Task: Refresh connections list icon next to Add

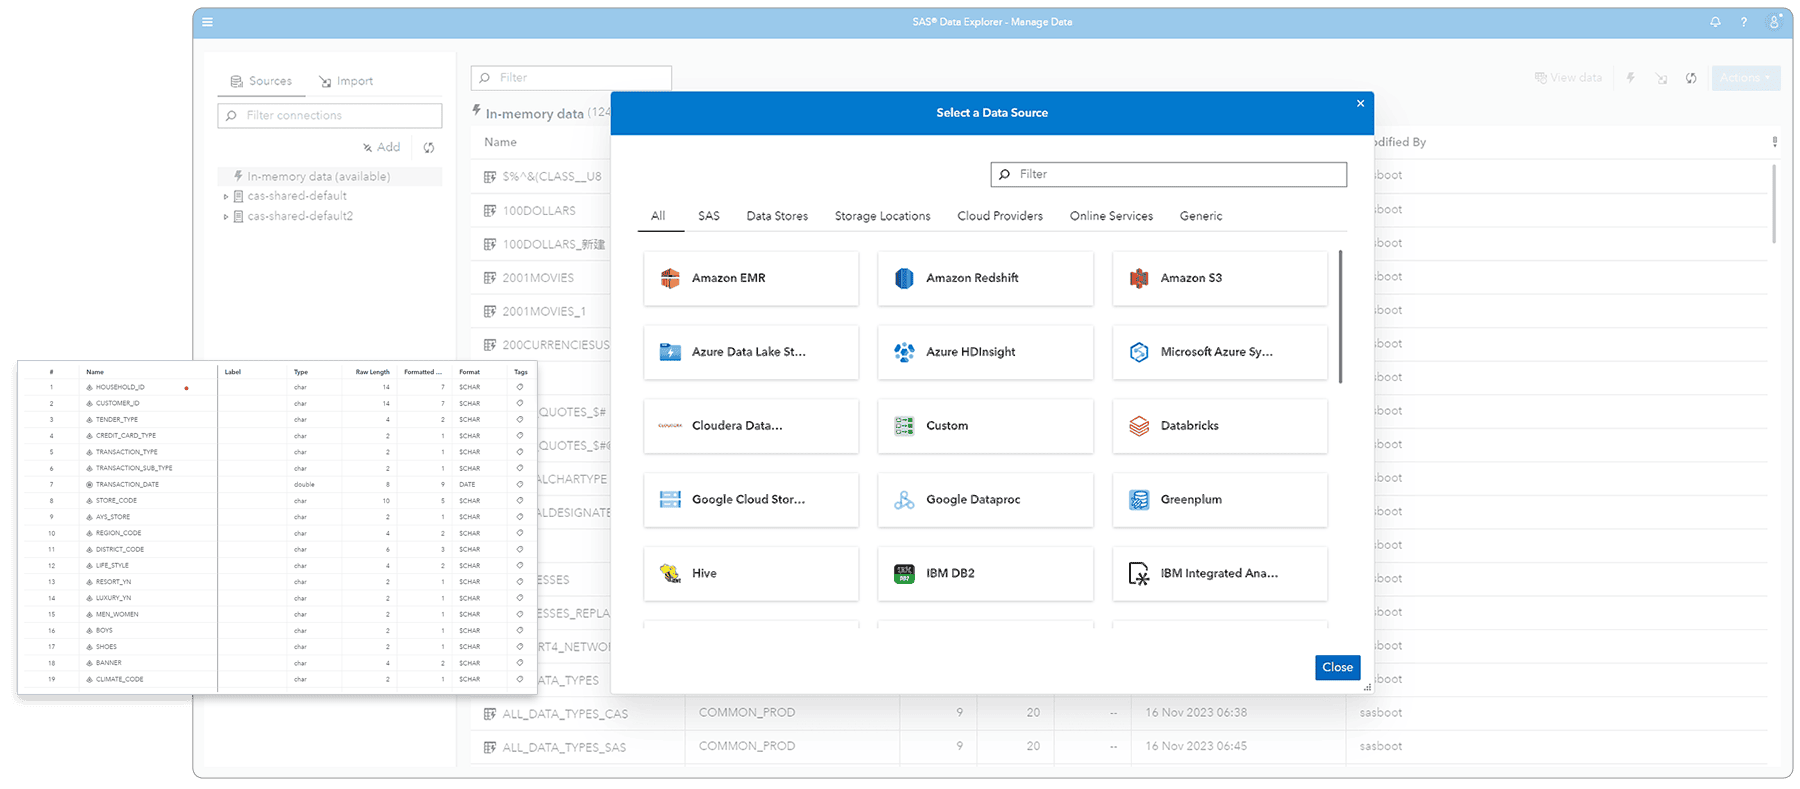Action: coord(429,148)
